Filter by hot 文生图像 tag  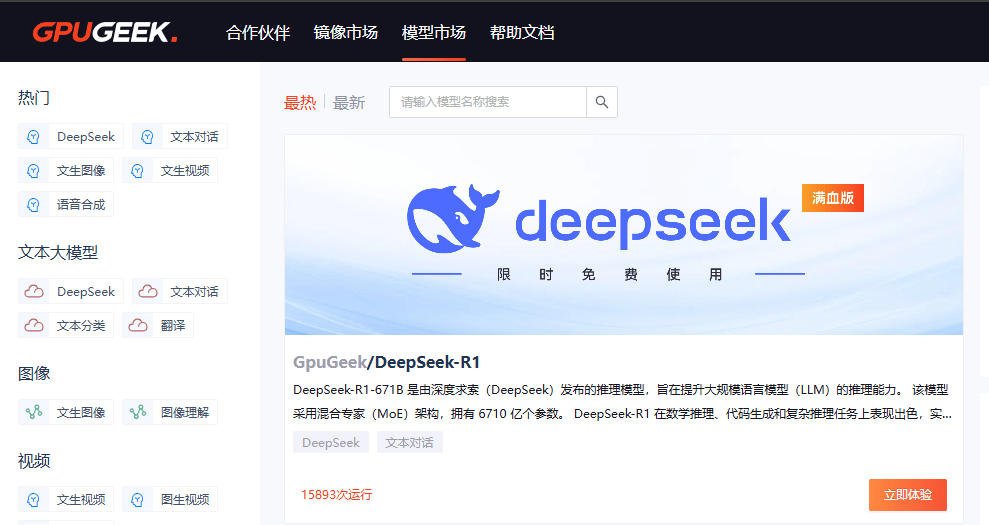(x=66, y=170)
